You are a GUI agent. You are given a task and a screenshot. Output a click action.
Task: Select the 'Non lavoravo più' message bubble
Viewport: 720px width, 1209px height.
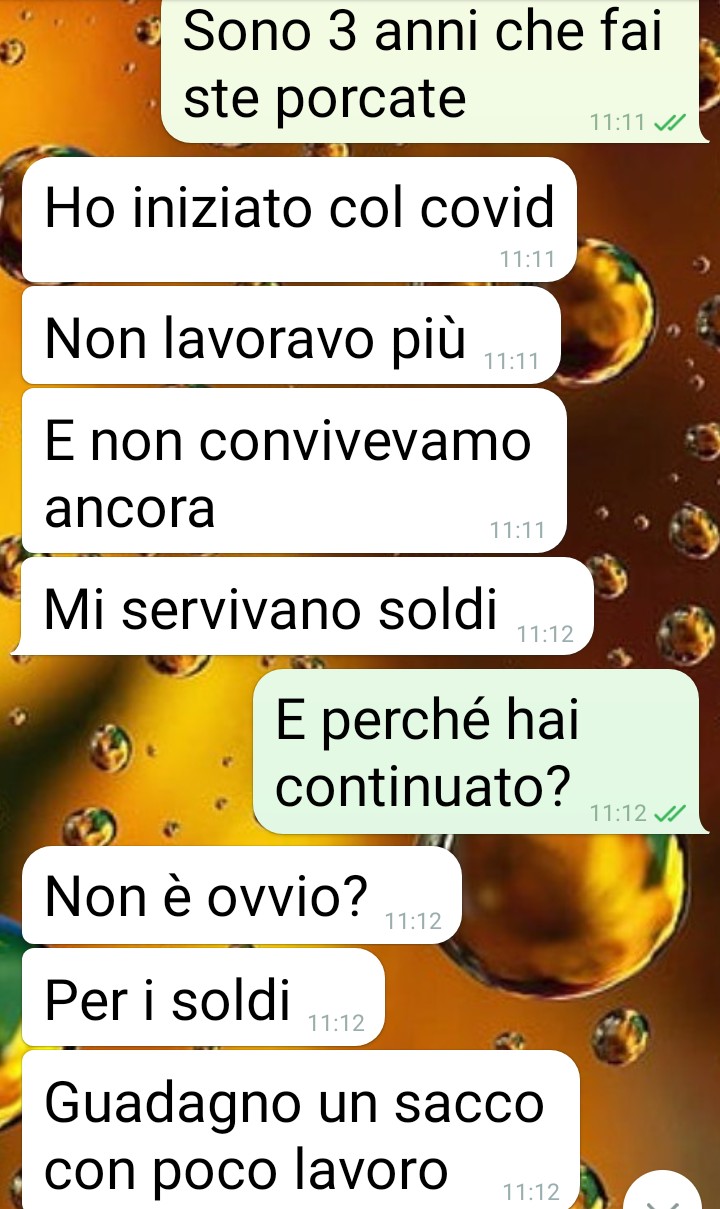pos(291,336)
